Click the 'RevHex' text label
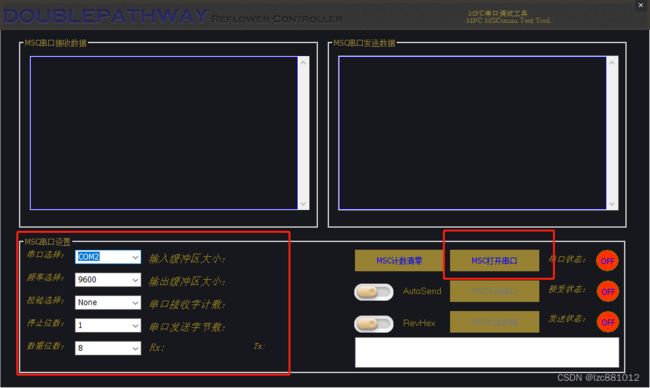This screenshot has height=388, width=650. coord(419,323)
